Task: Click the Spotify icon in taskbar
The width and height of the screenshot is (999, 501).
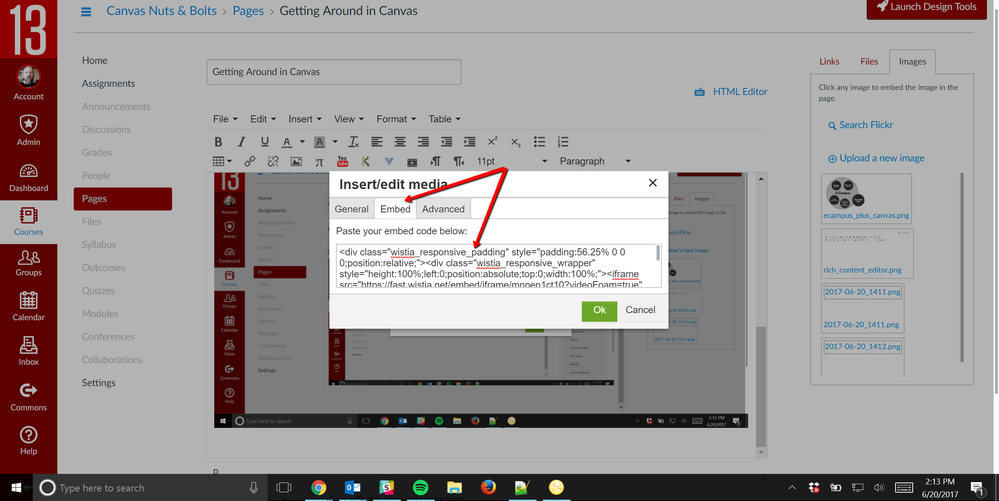Action: pos(420,488)
